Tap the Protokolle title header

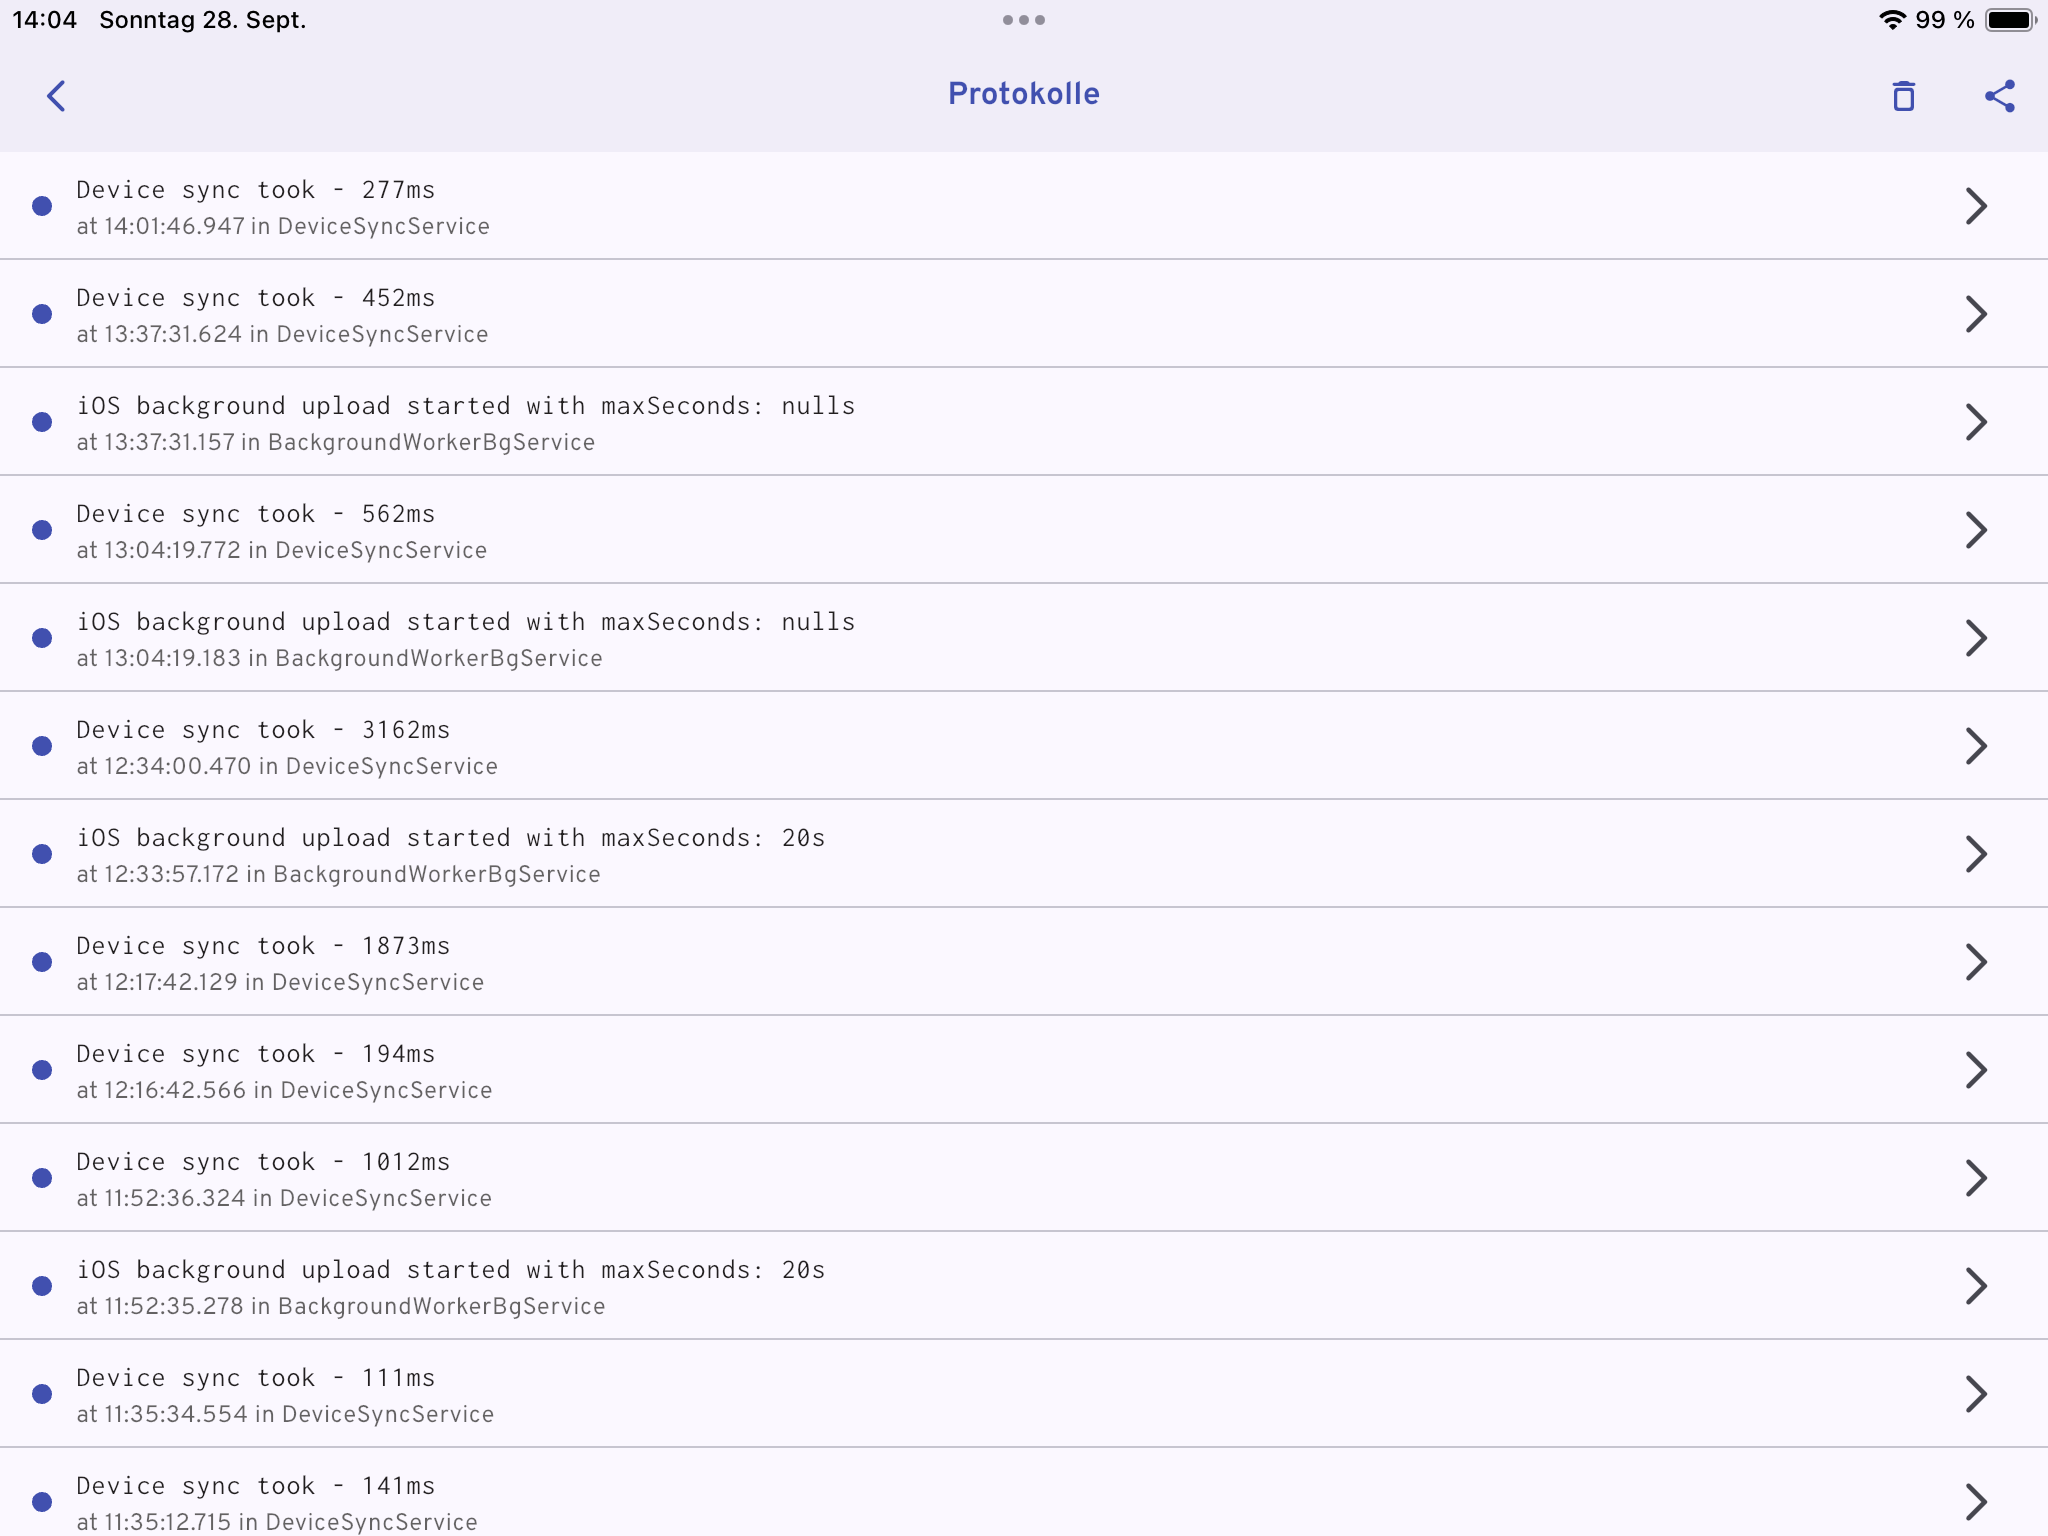pyautogui.click(x=1023, y=94)
